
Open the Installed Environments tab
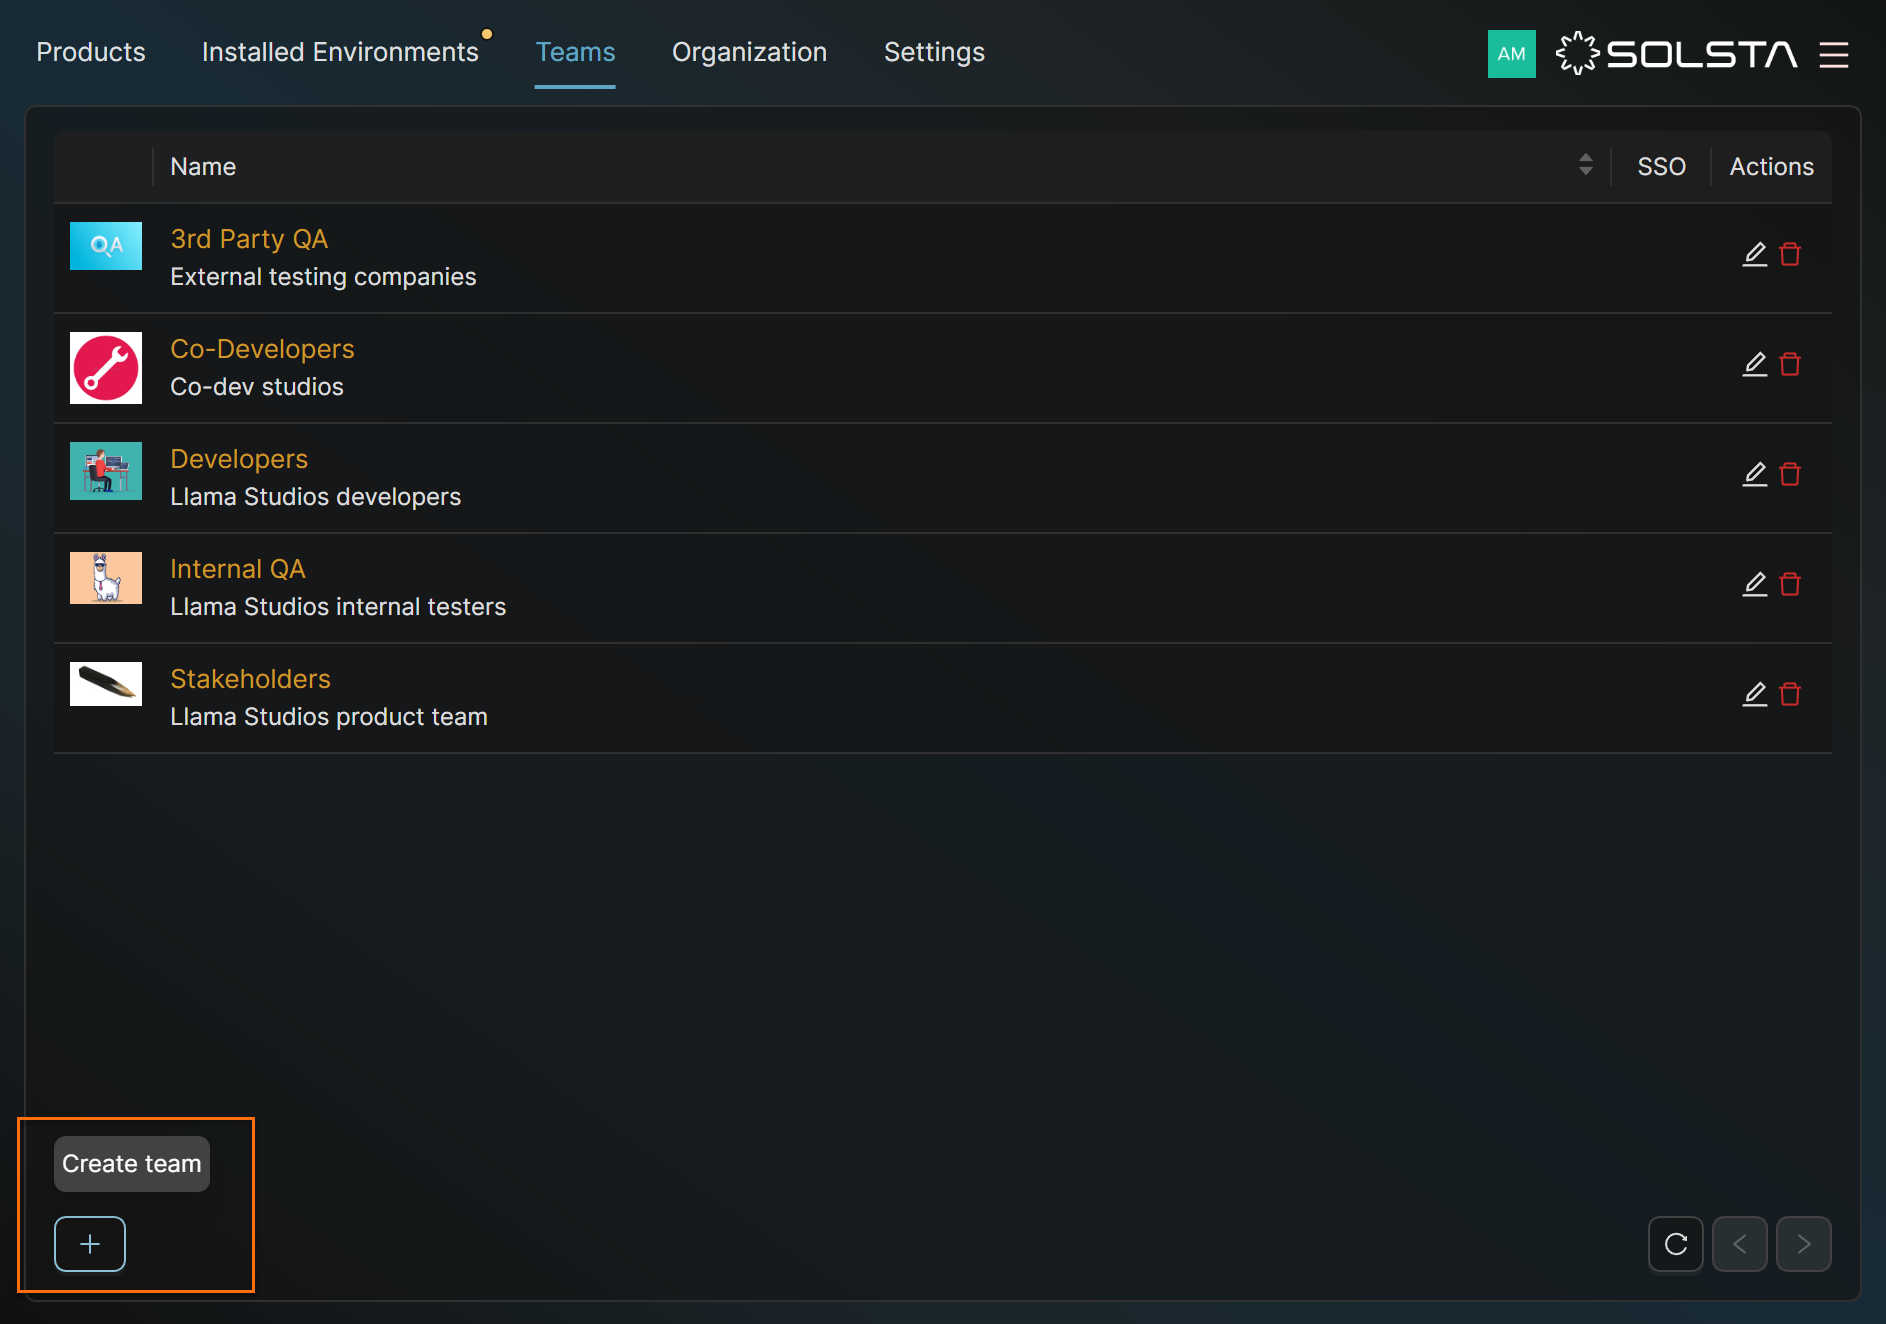[340, 52]
